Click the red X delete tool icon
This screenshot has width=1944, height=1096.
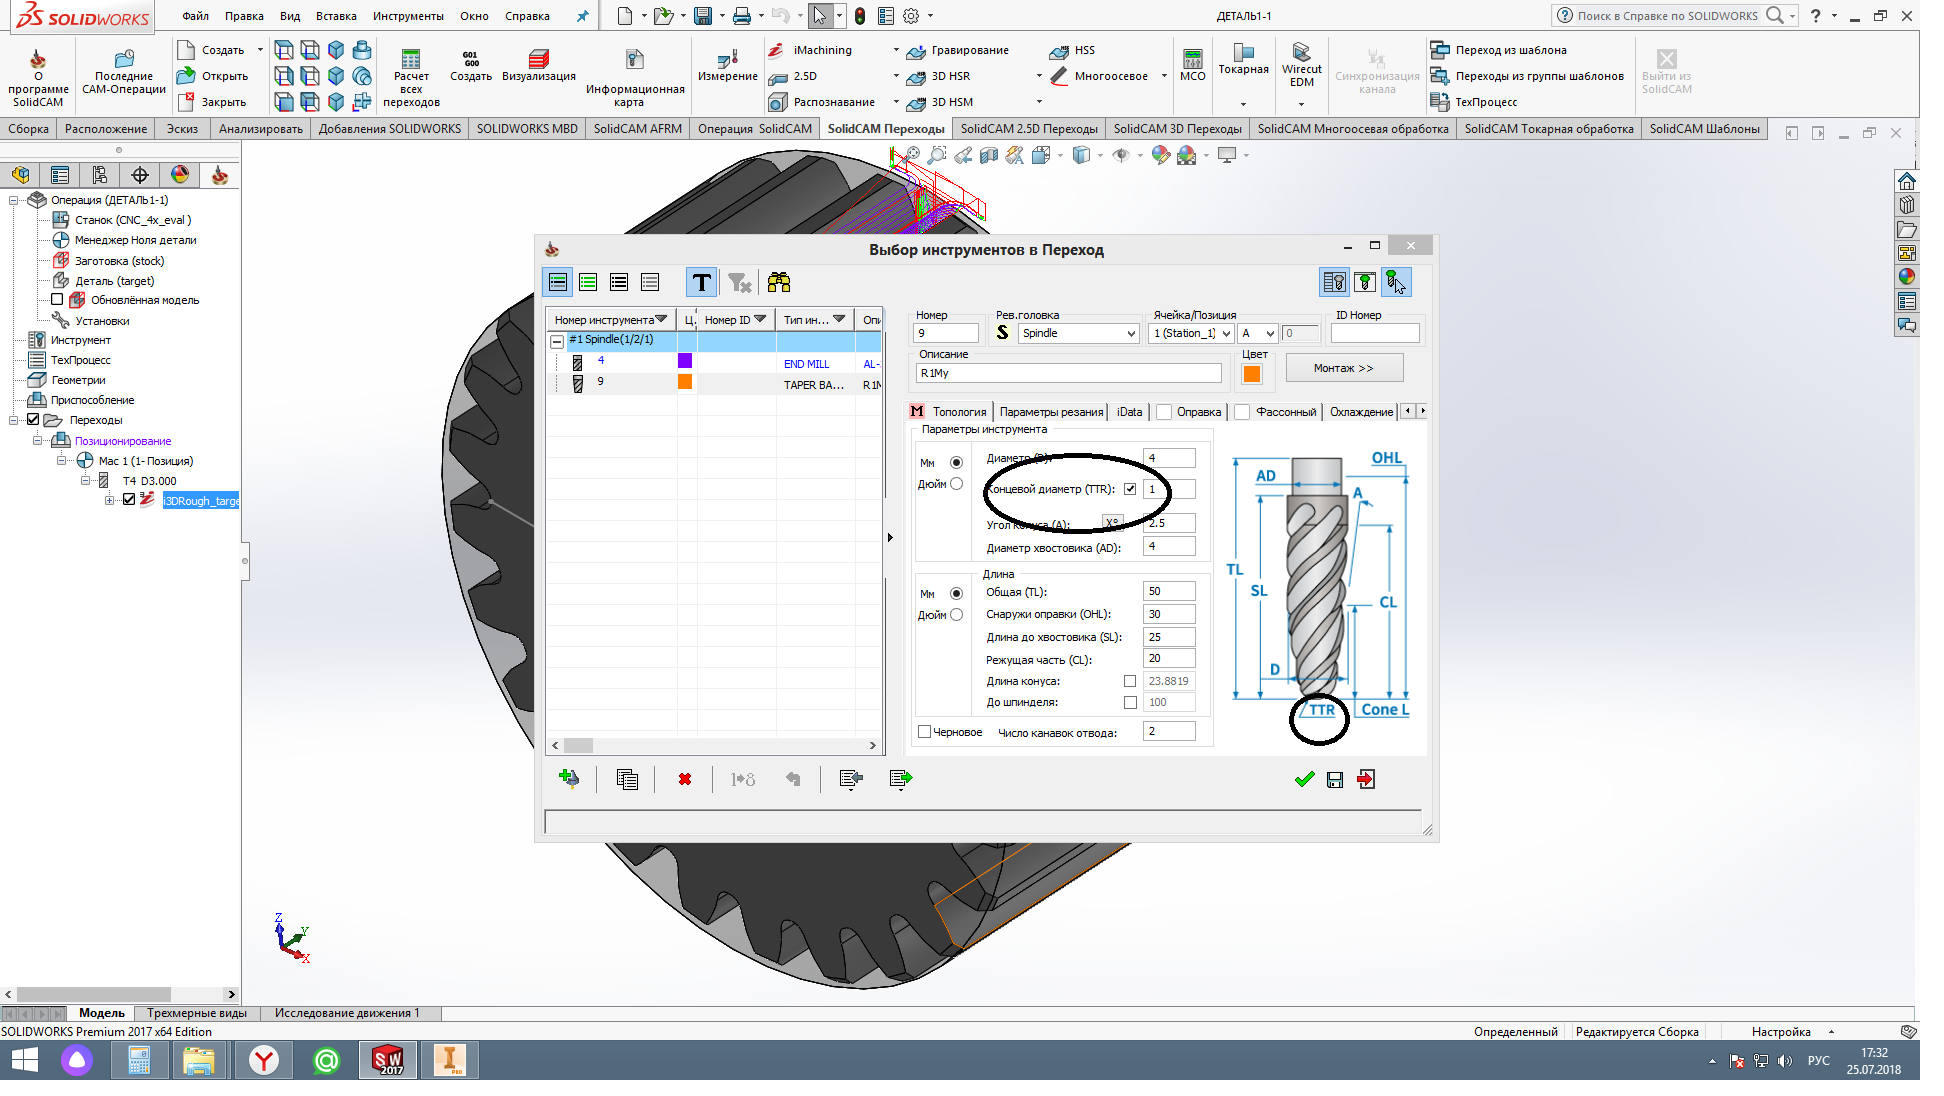(x=685, y=780)
